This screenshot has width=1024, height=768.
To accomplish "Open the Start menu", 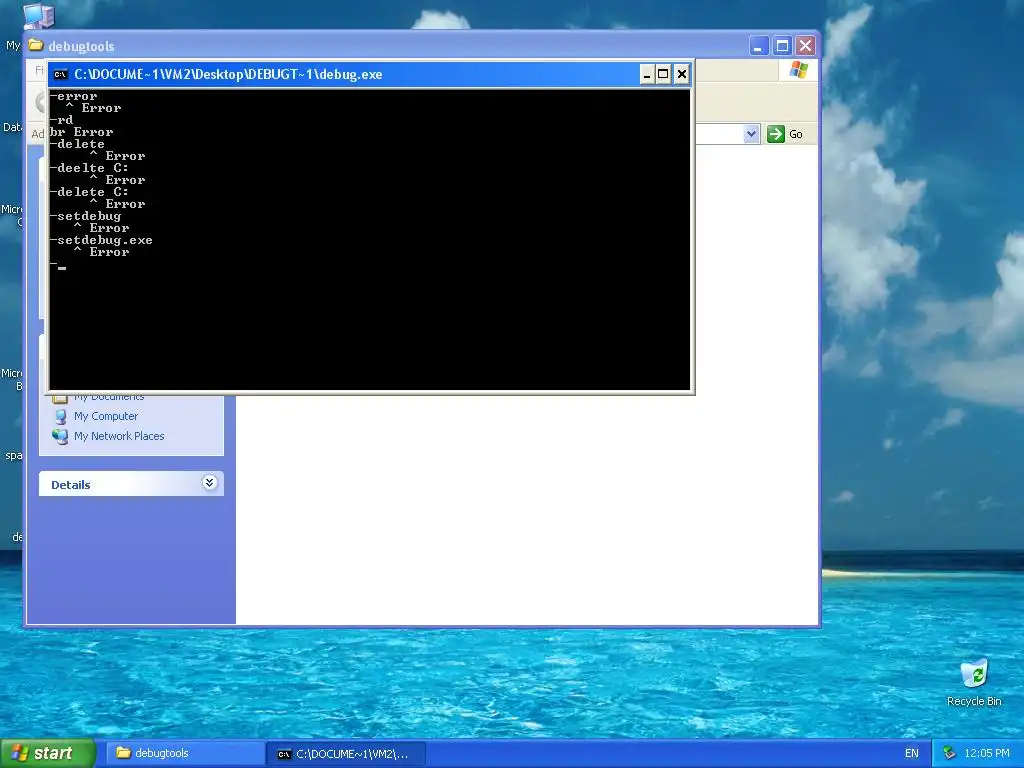I will coord(48,753).
